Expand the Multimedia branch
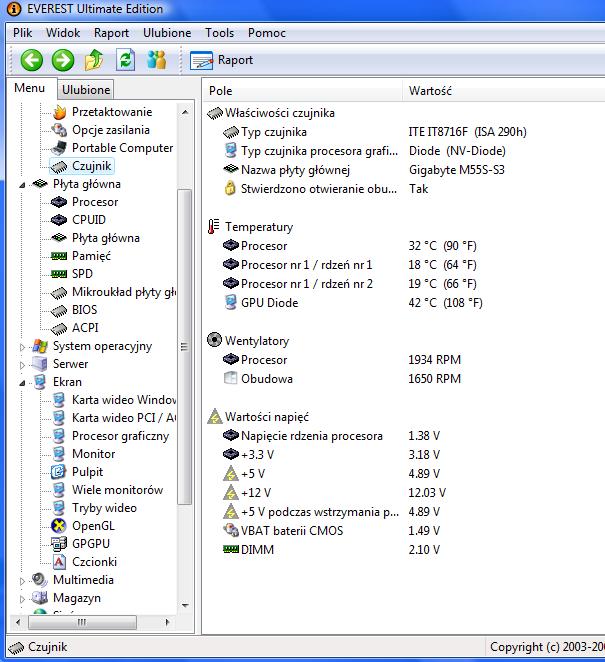Screen dimensions: 605x662 (x=22, y=581)
